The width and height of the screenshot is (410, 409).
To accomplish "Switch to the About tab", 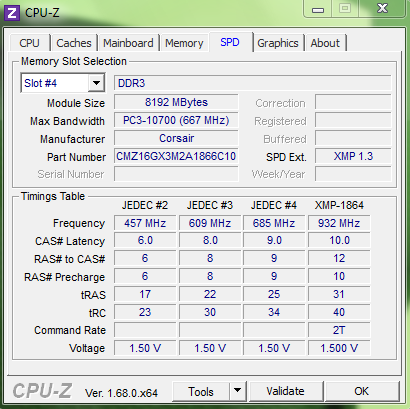I will point(325,43).
